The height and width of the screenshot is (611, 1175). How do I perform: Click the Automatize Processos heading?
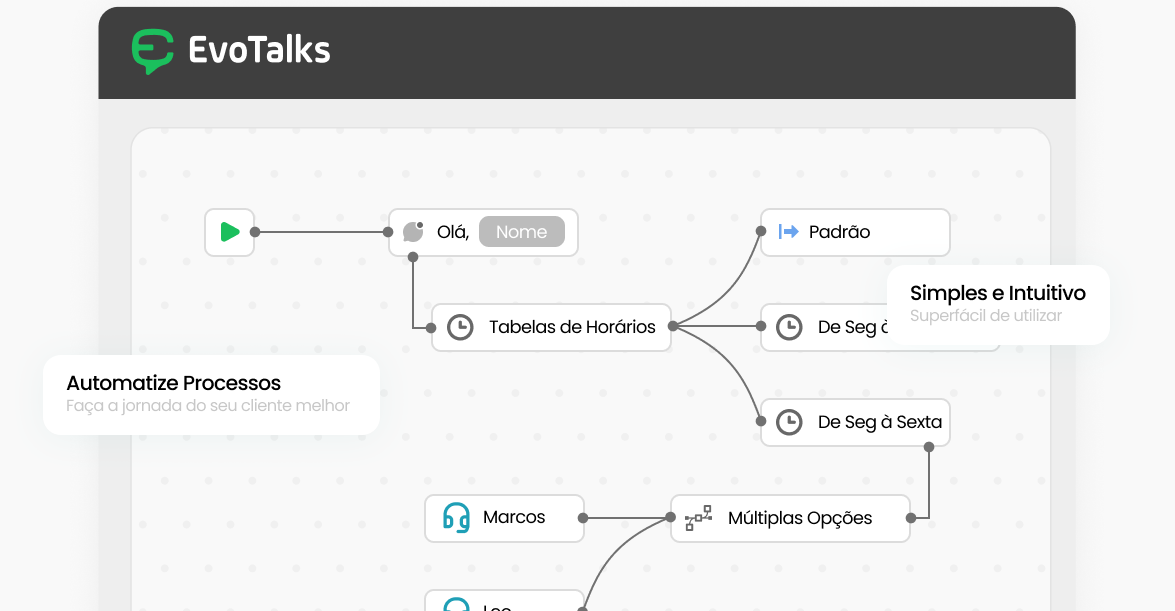coord(174,383)
